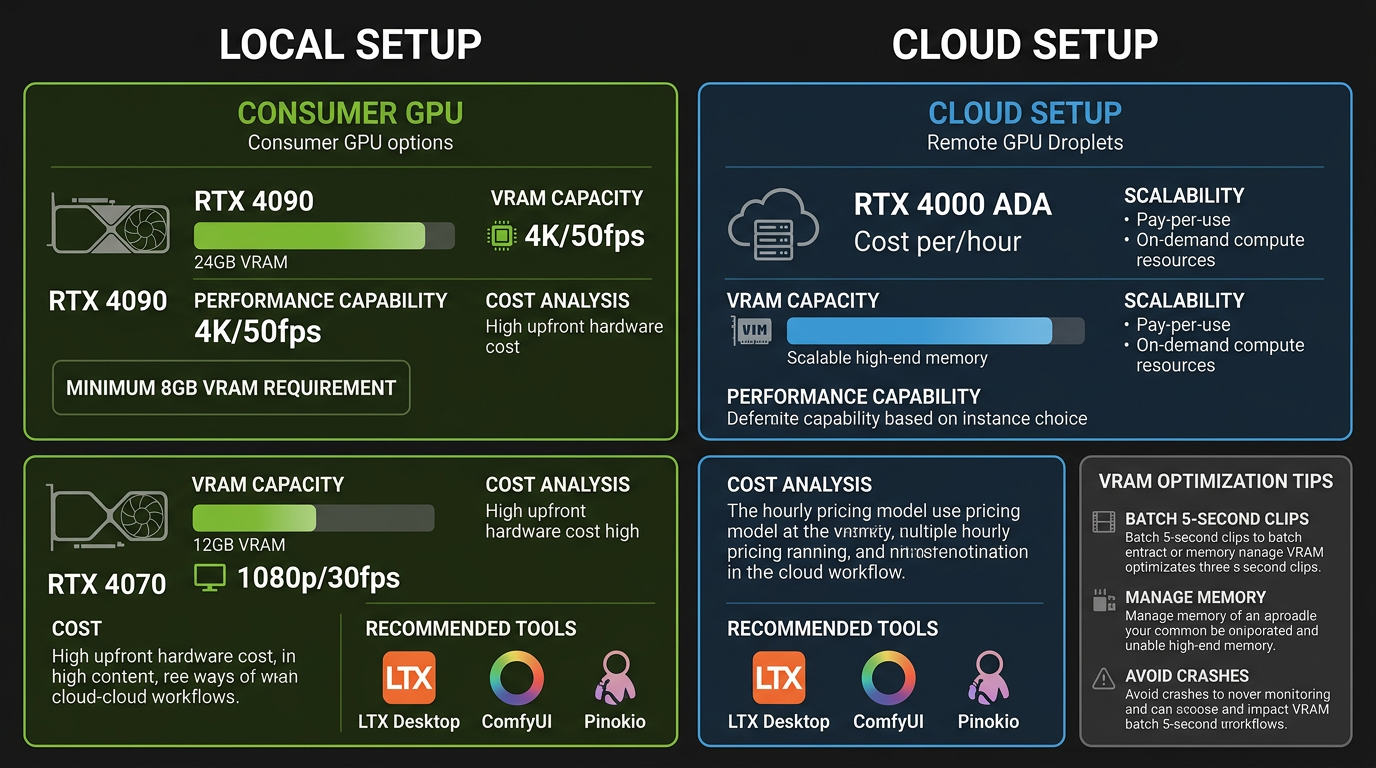Open ComfyUI icon in the RTX 4070 panel
The image size is (1376, 768).
click(517, 678)
